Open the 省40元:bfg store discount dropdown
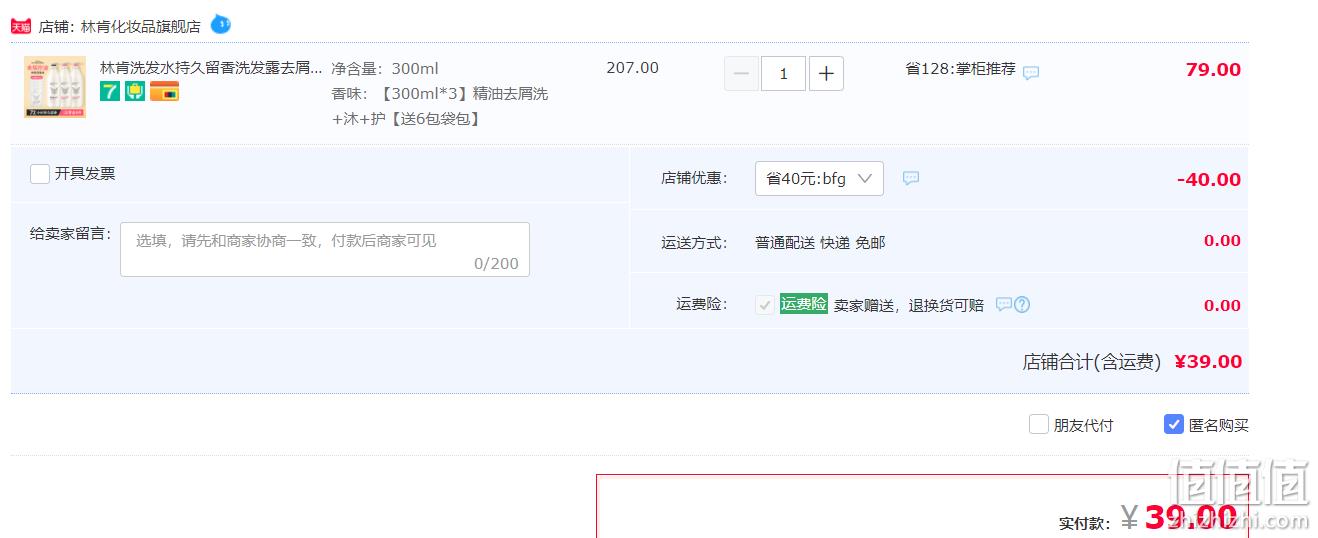 pos(819,179)
